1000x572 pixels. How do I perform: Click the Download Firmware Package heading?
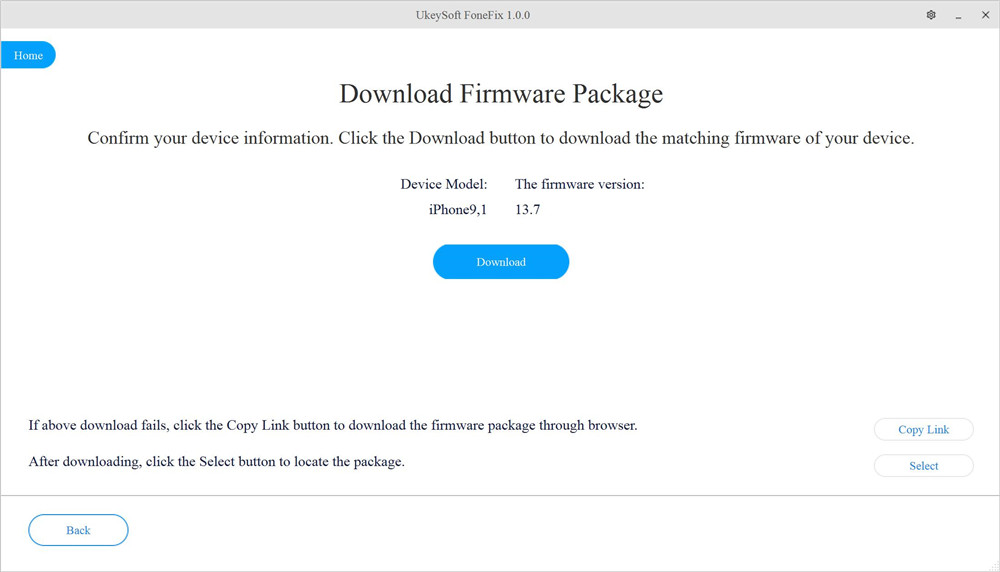(x=501, y=94)
